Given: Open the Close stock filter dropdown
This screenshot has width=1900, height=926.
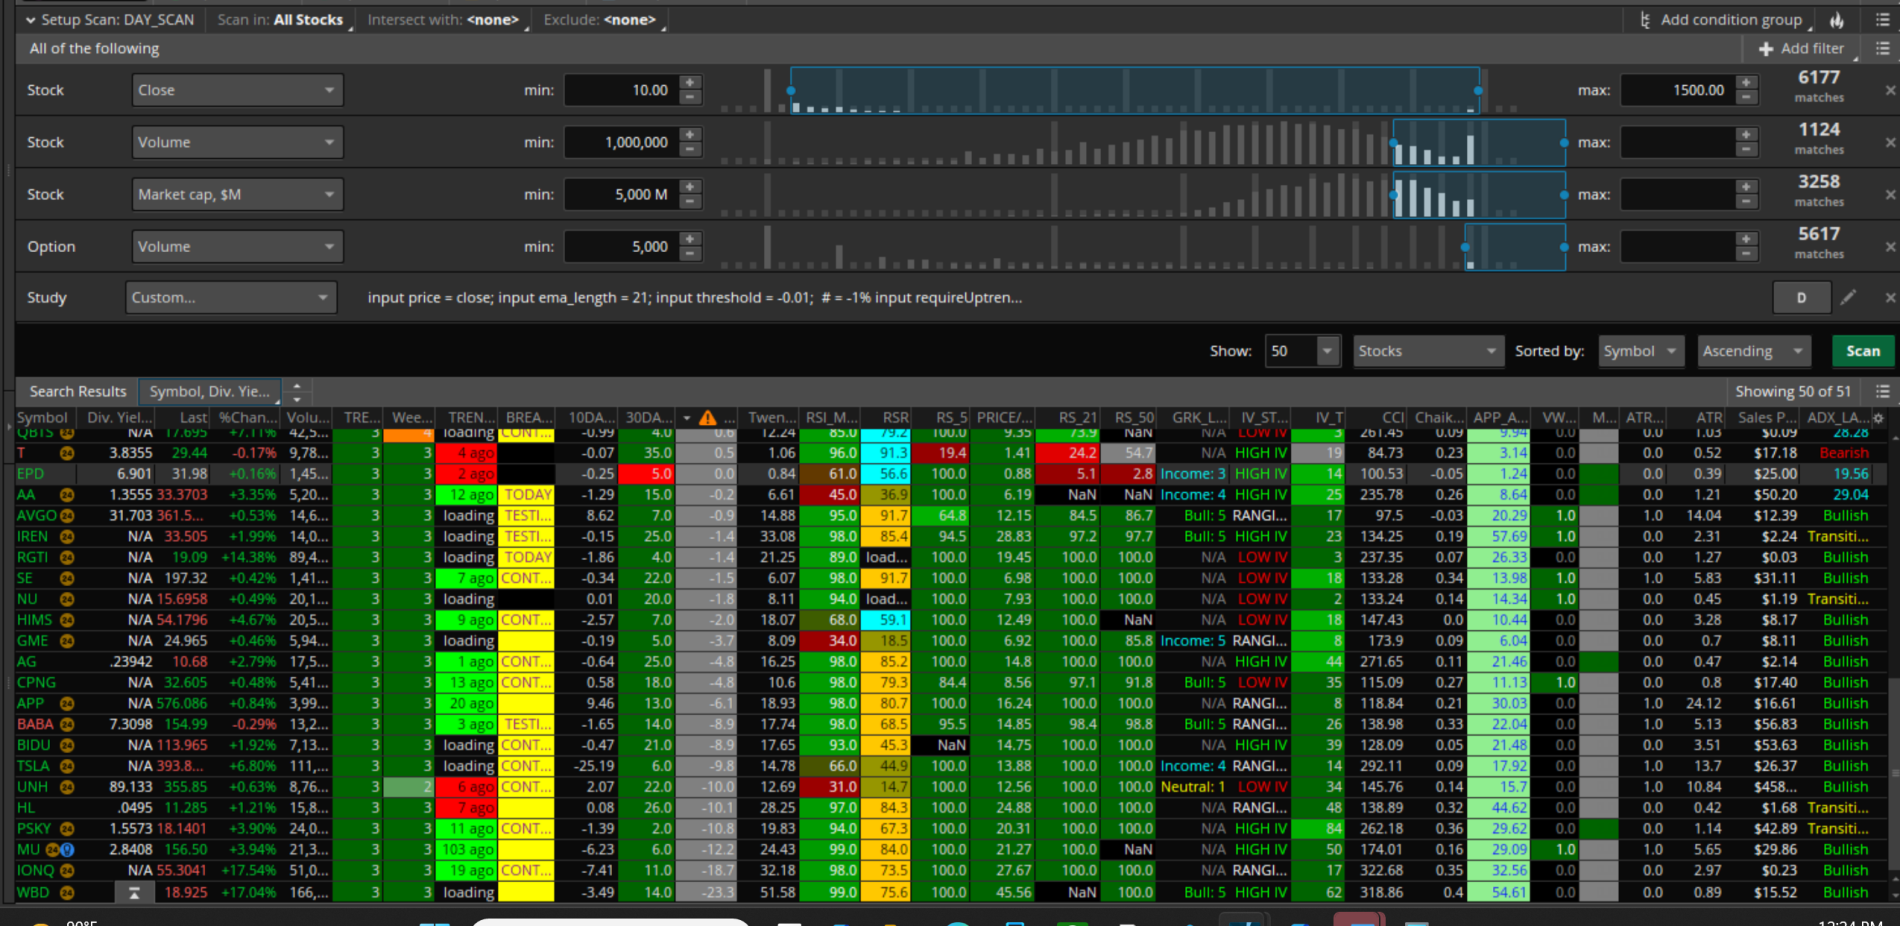Looking at the screenshot, I should point(237,90).
